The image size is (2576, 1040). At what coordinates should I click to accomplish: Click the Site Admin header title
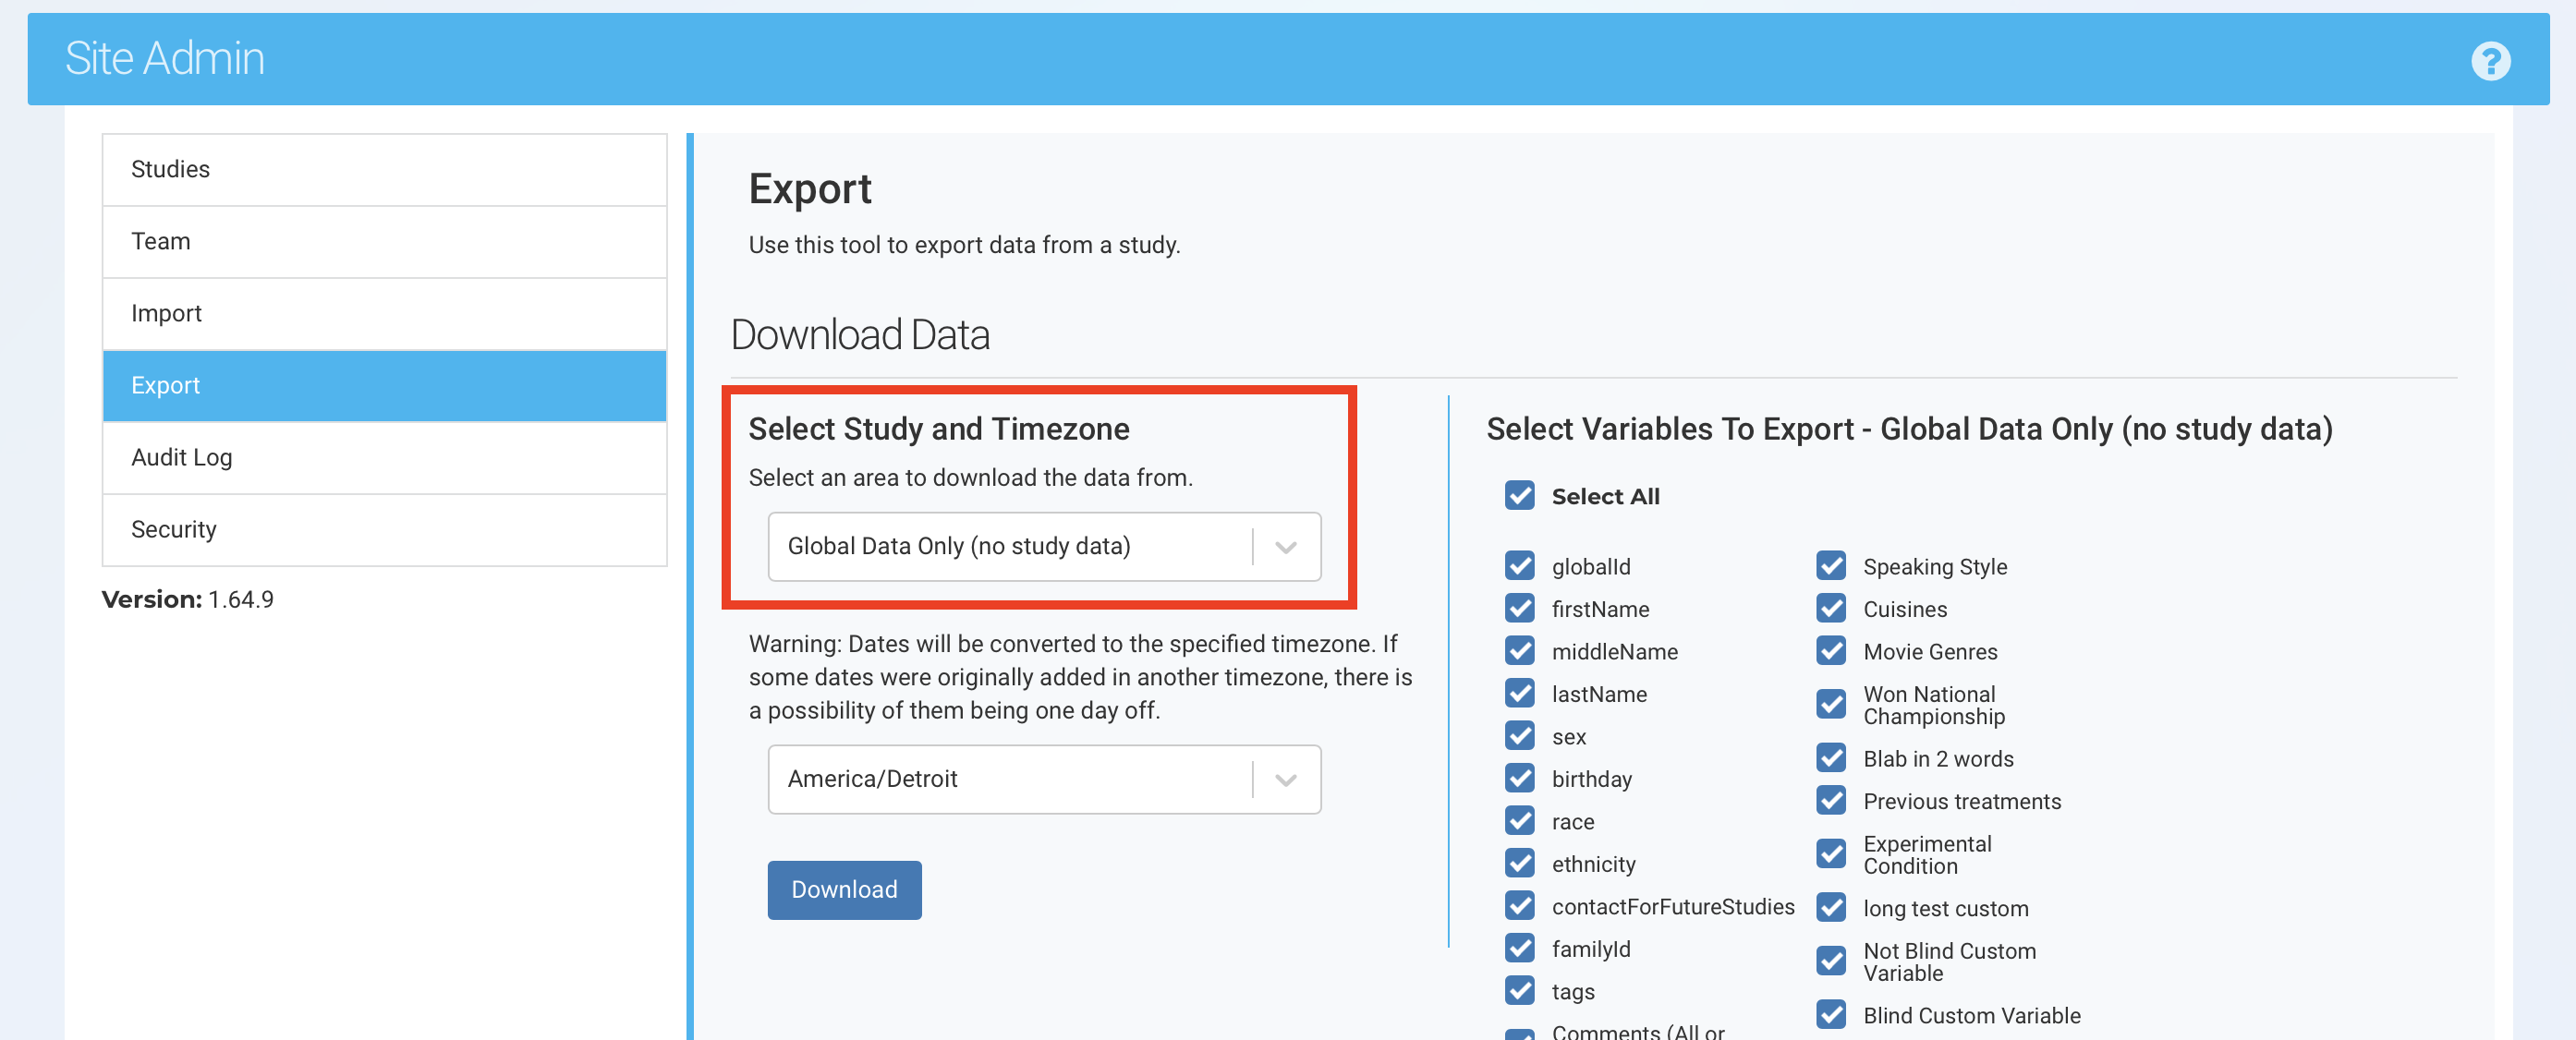click(x=165, y=59)
